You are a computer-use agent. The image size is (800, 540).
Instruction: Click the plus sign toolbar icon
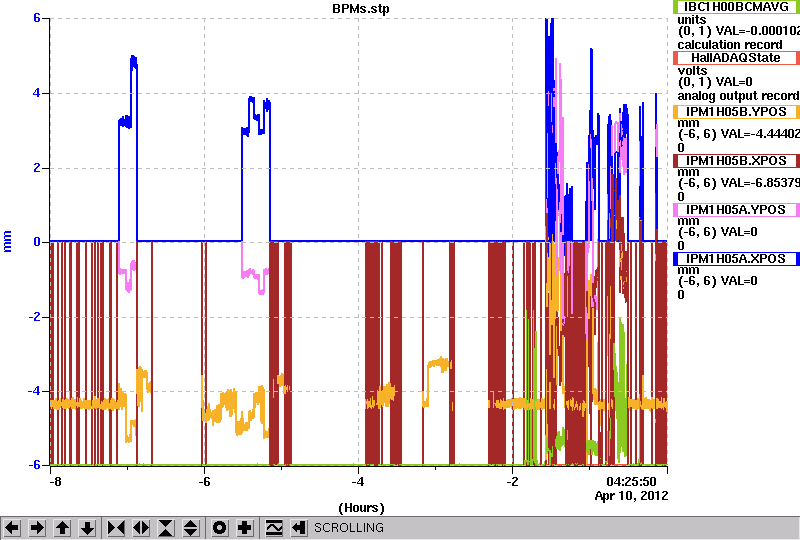(245, 528)
